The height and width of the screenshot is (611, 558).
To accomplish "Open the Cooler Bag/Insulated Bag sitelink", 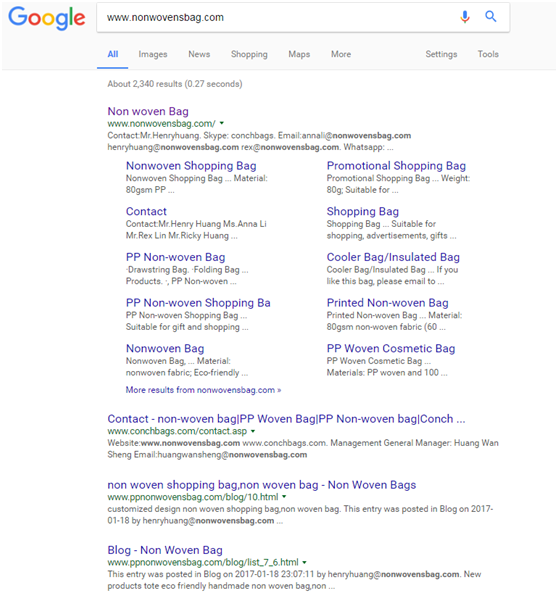I will 393,257.
